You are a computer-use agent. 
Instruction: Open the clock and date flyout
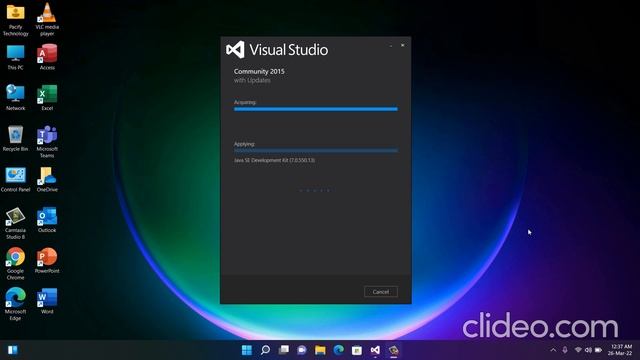tap(620, 350)
